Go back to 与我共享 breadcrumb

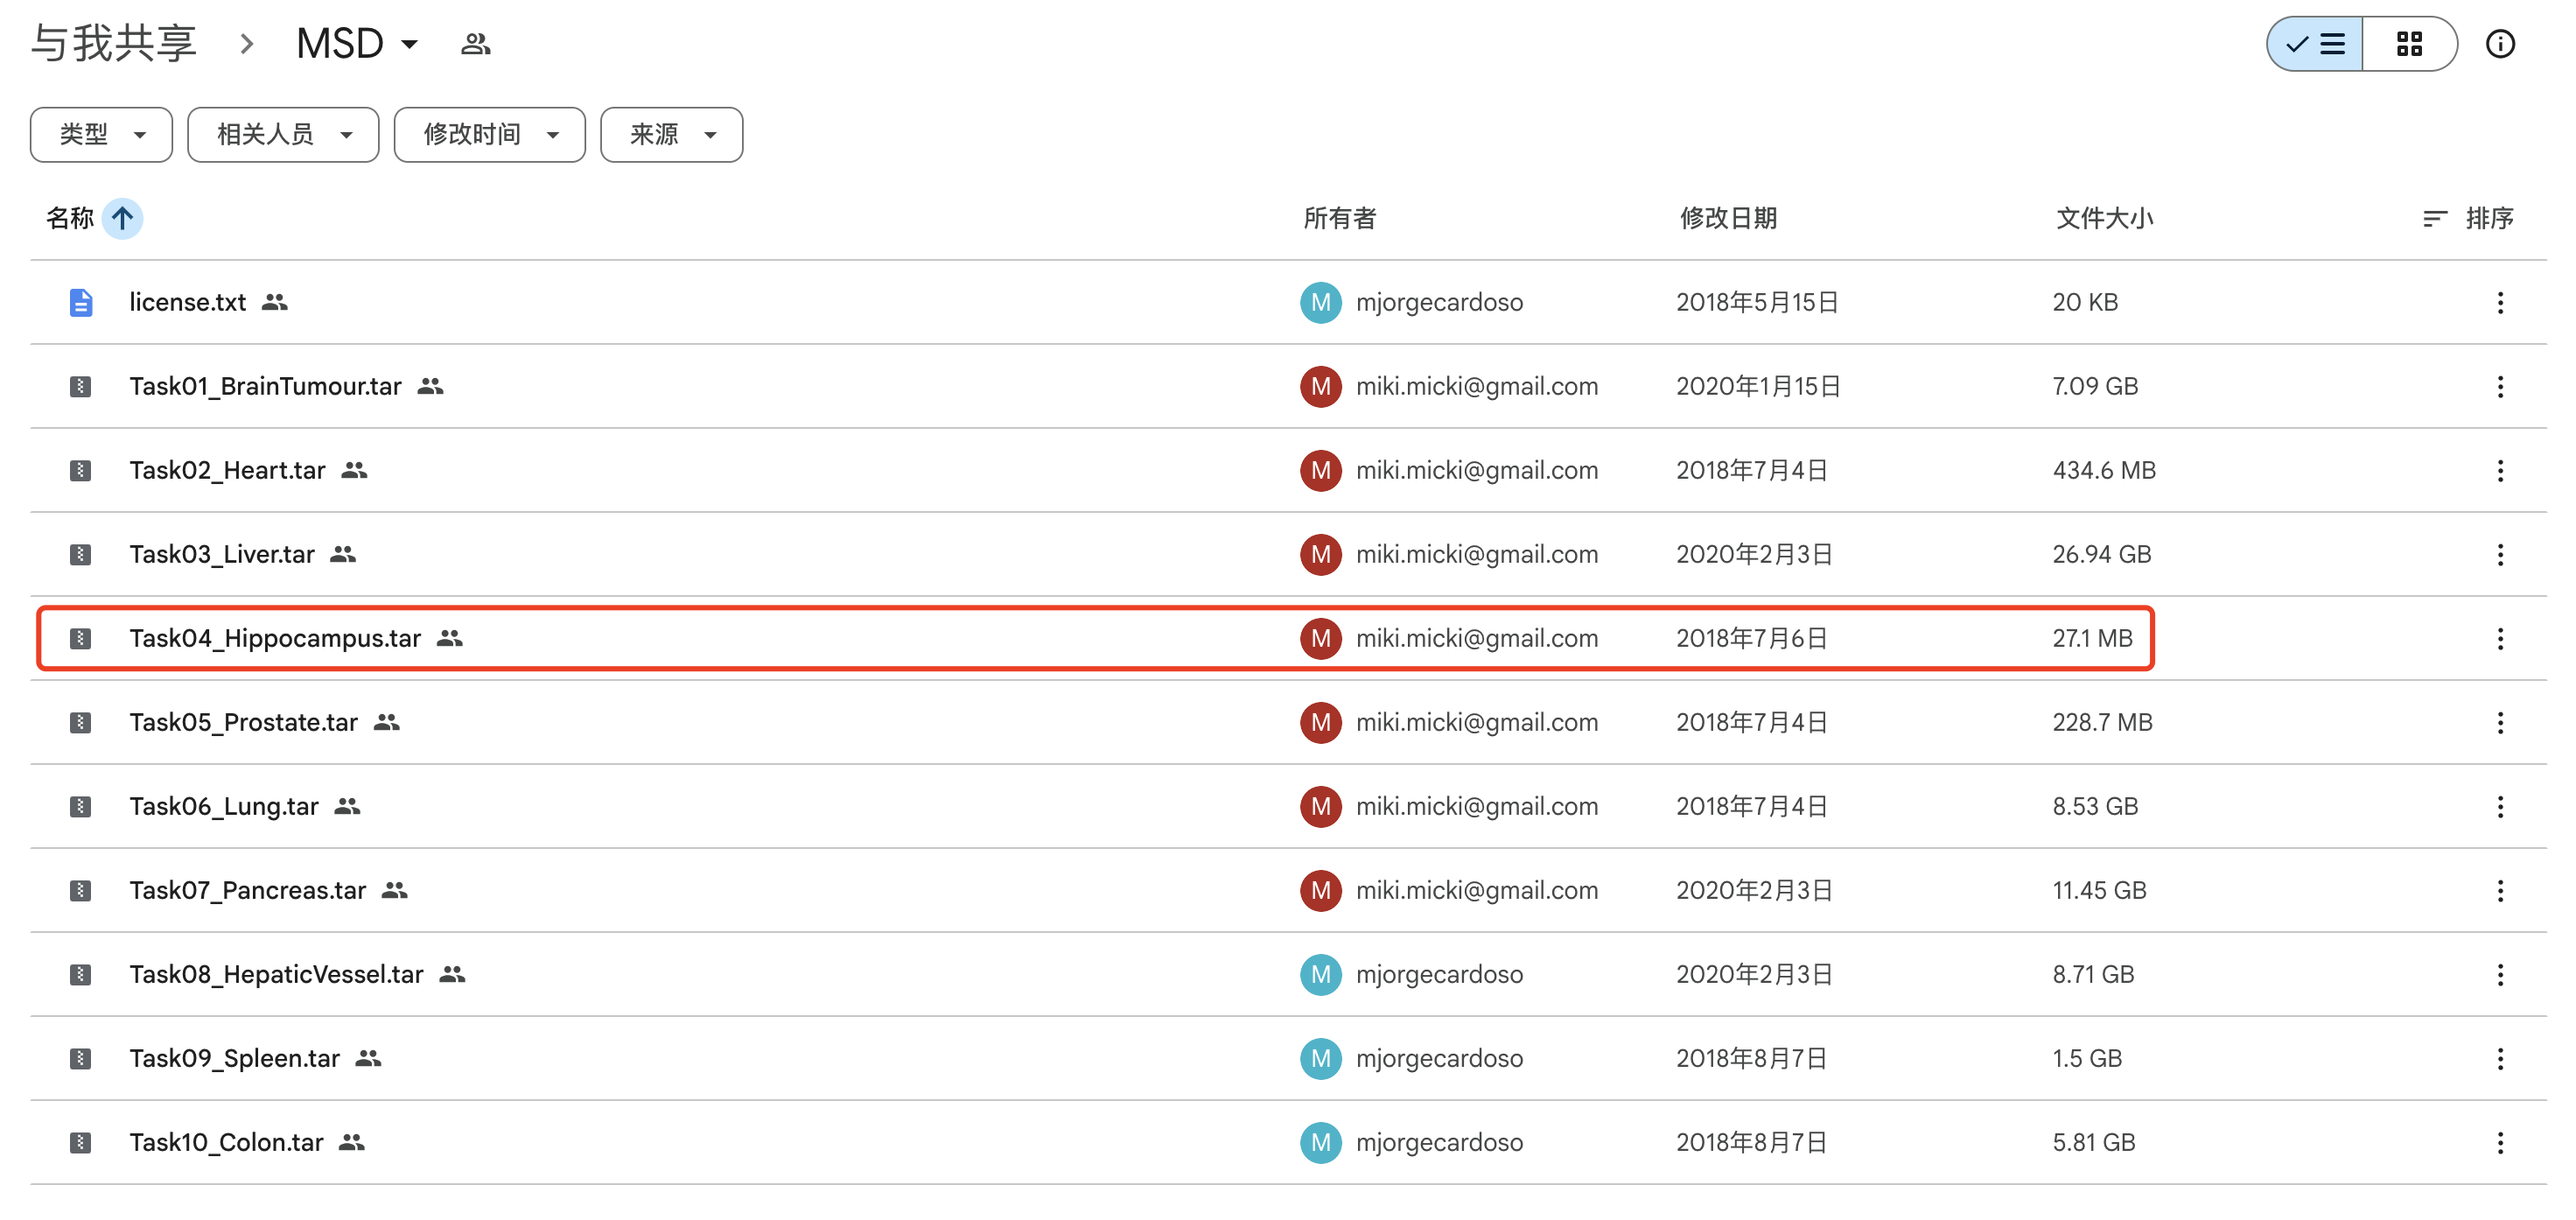[x=113, y=44]
